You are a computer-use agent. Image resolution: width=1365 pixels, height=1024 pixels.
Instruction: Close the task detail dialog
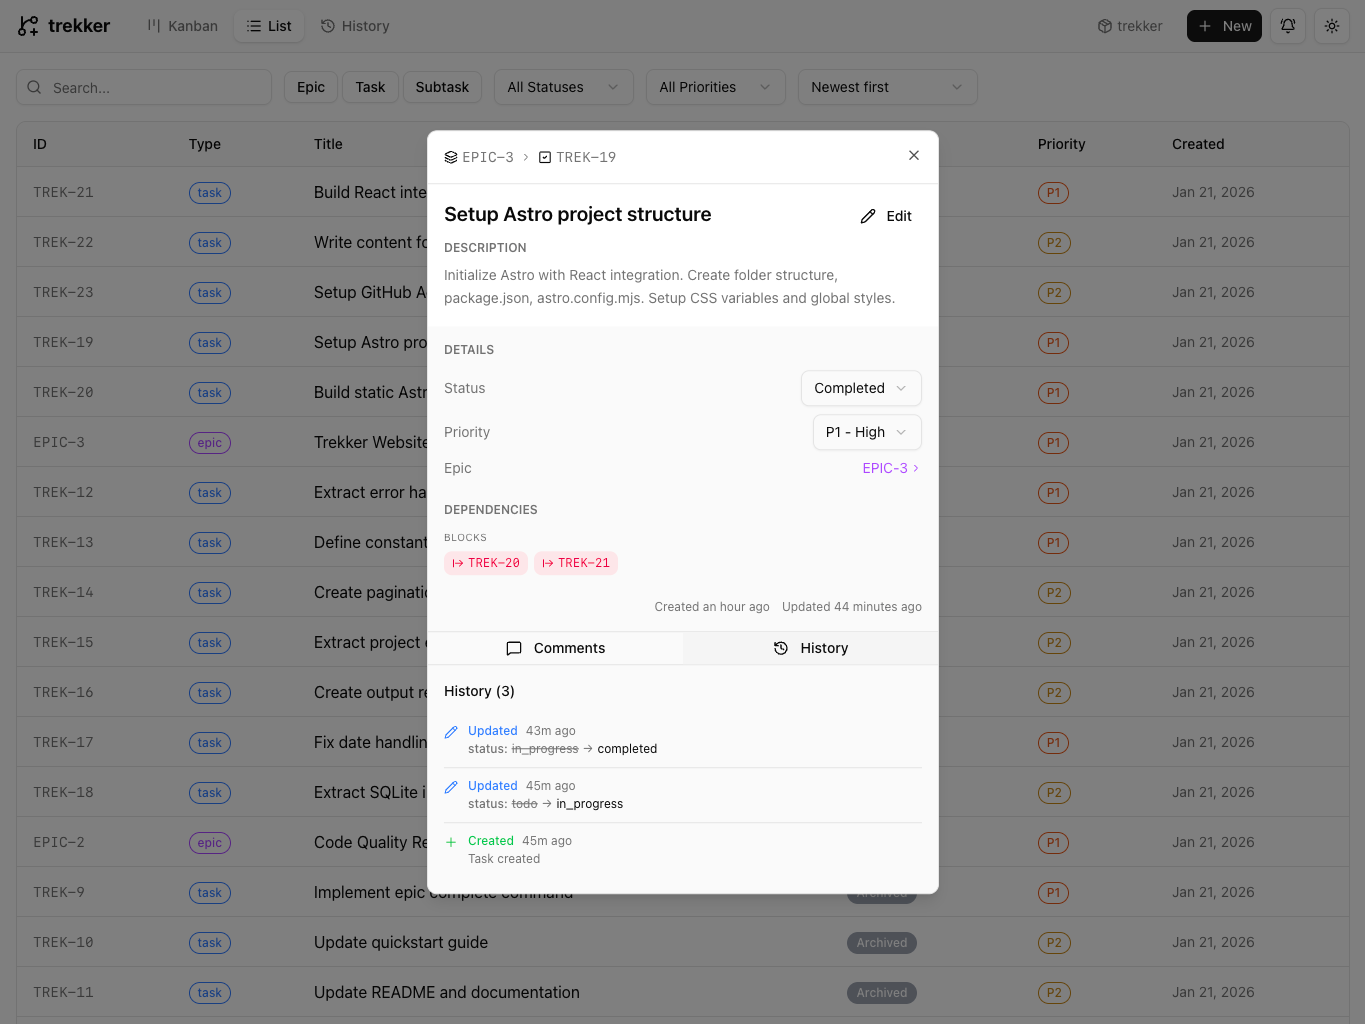(913, 155)
